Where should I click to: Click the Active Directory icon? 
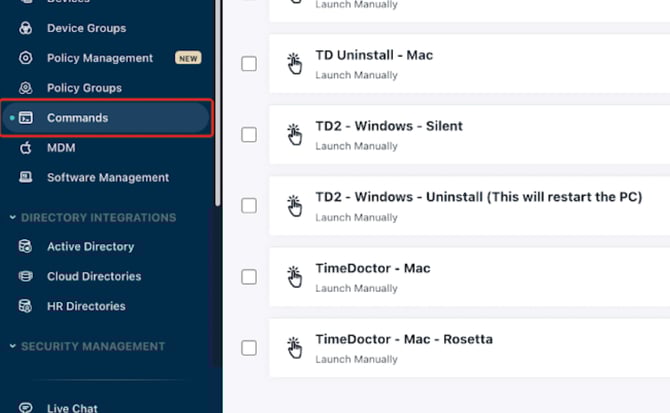pyautogui.click(x=25, y=246)
